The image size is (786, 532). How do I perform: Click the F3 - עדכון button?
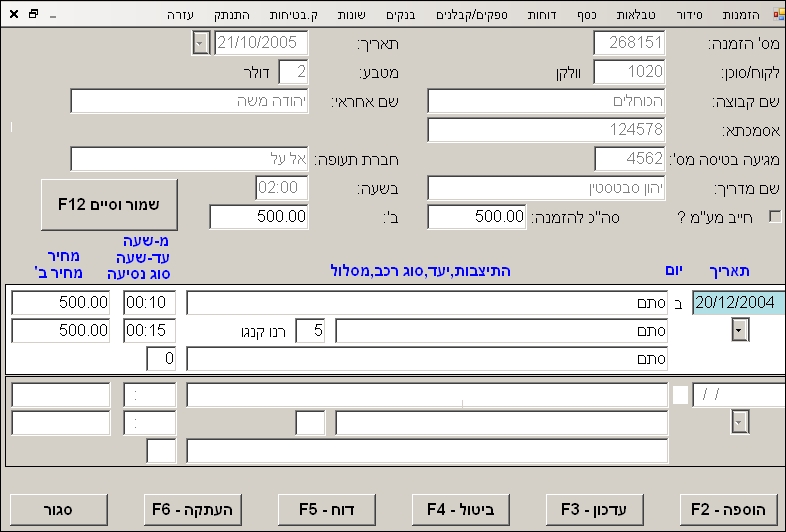tap(595, 510)
